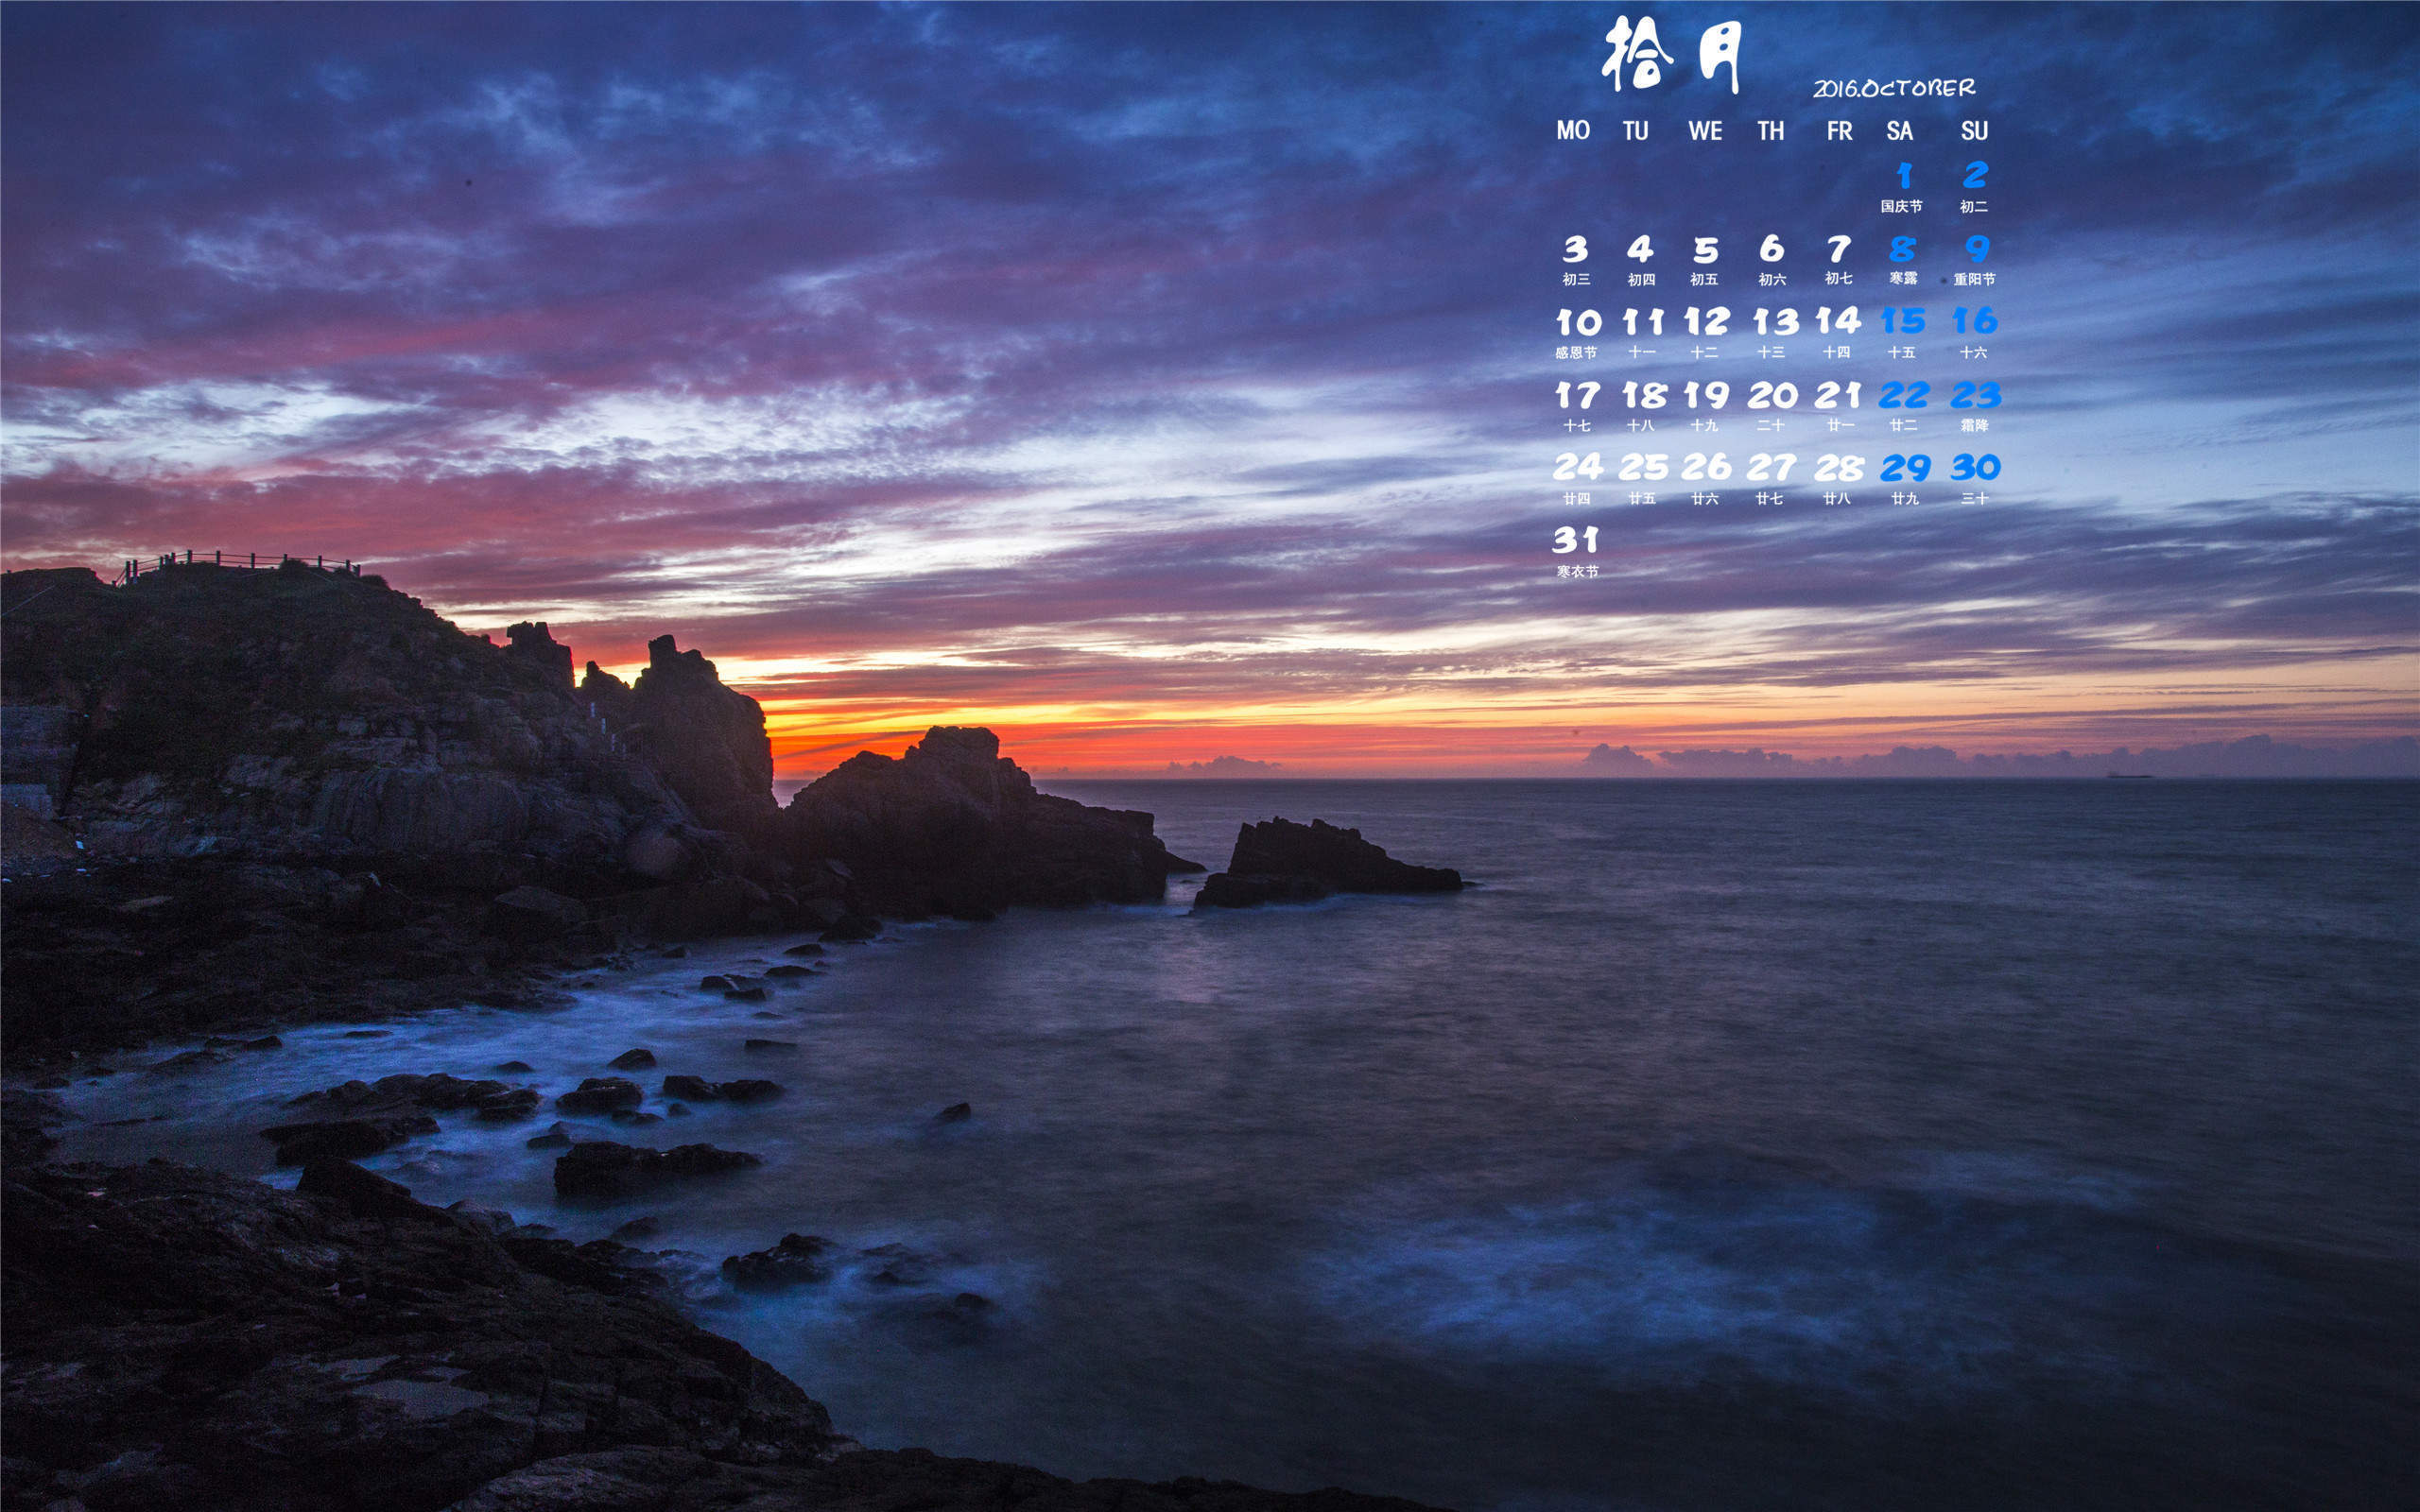The image size is (2420, 1512).
Task: Select the 'SU' weekday header
Action: (1974, 131)
